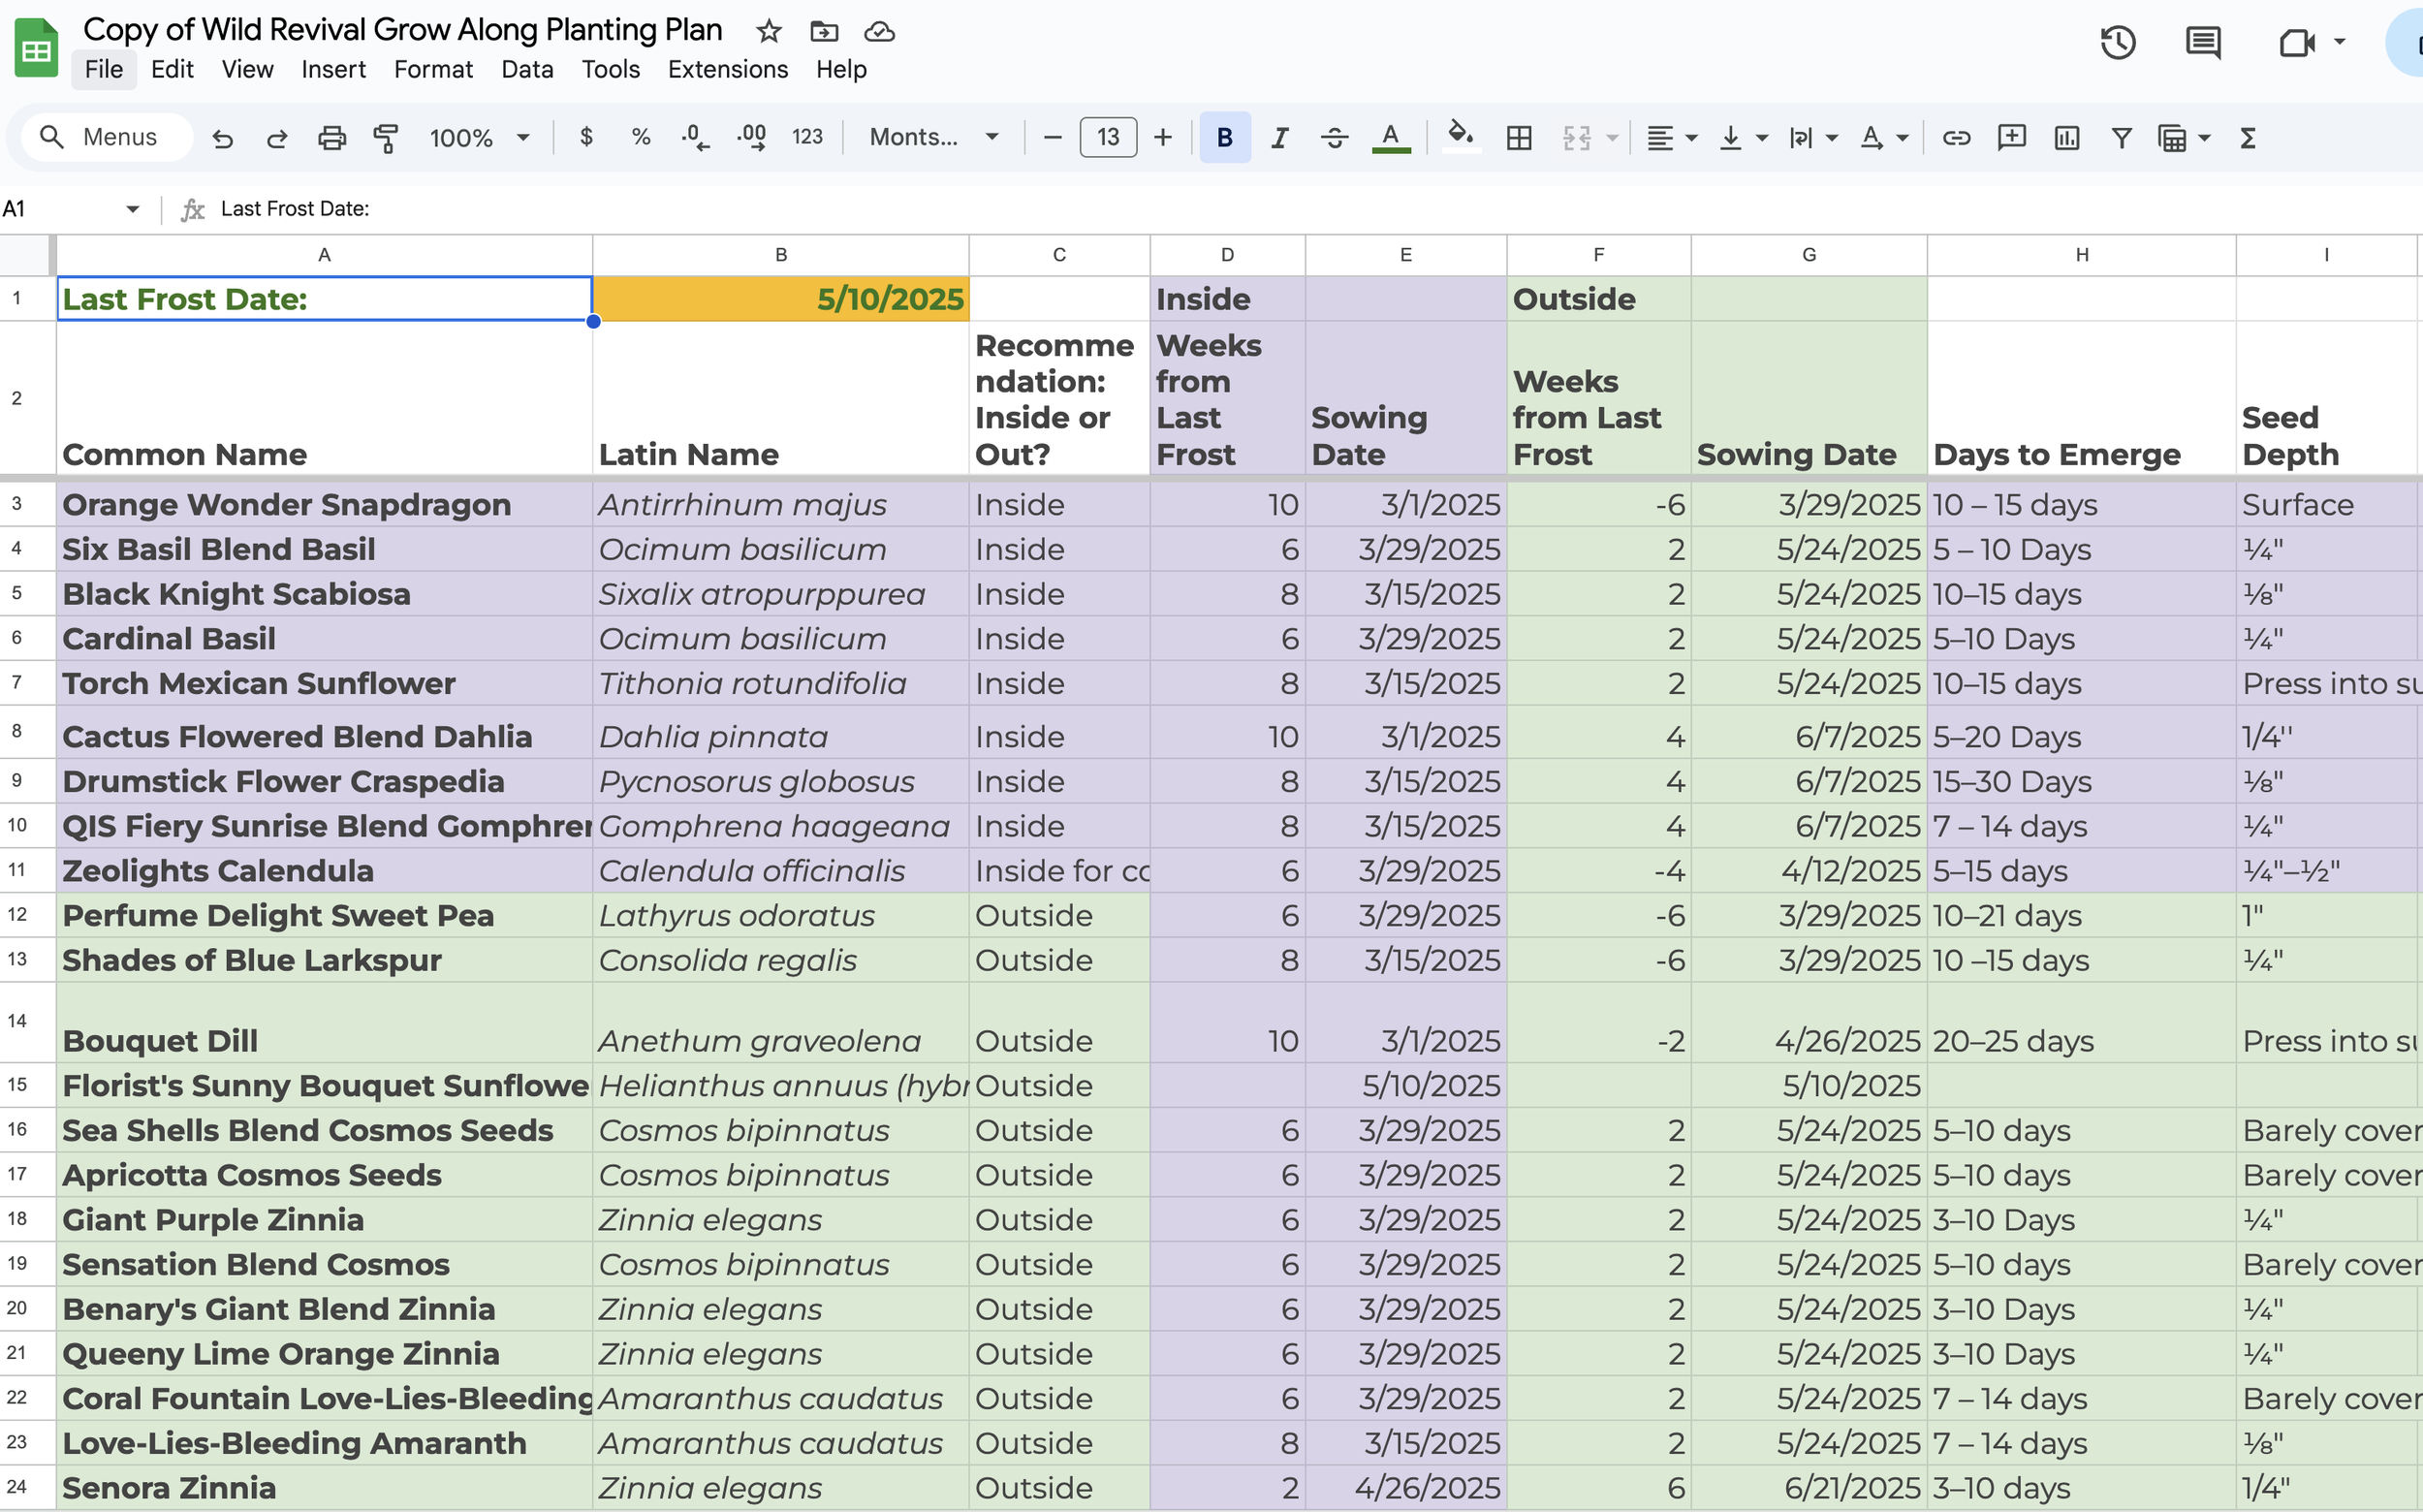Open the Format menu
This screenshot has height=1512, width=2423.
click(x=432, y=69)
